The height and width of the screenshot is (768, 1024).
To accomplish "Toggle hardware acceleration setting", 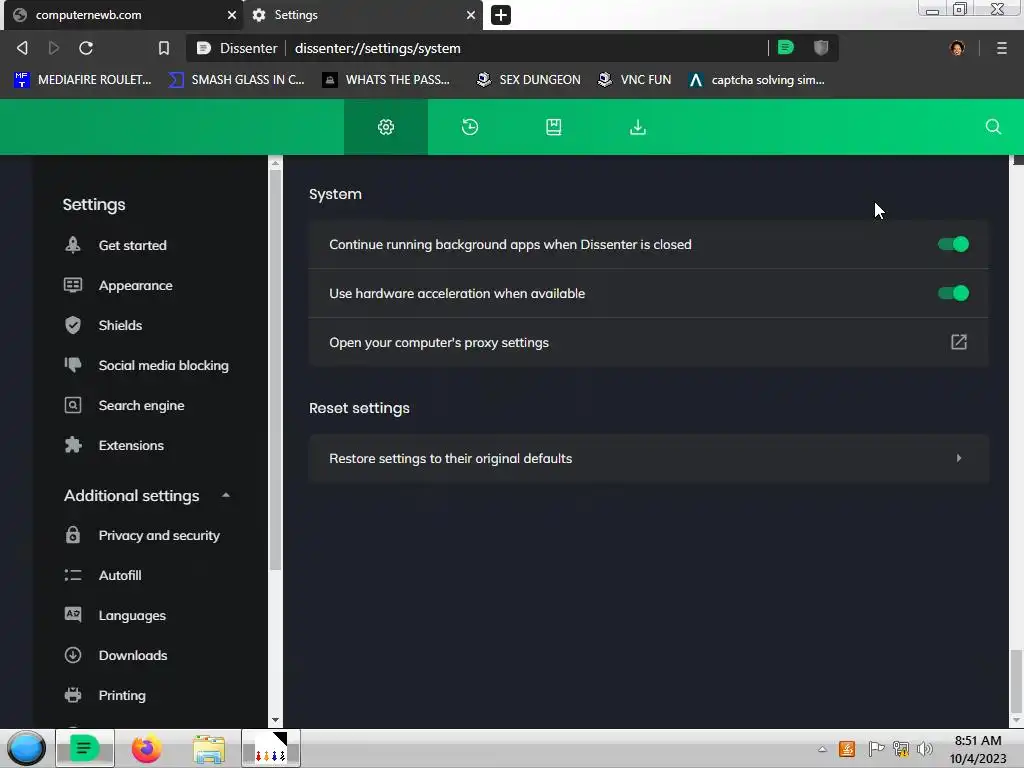I will (x=953, y=293).
